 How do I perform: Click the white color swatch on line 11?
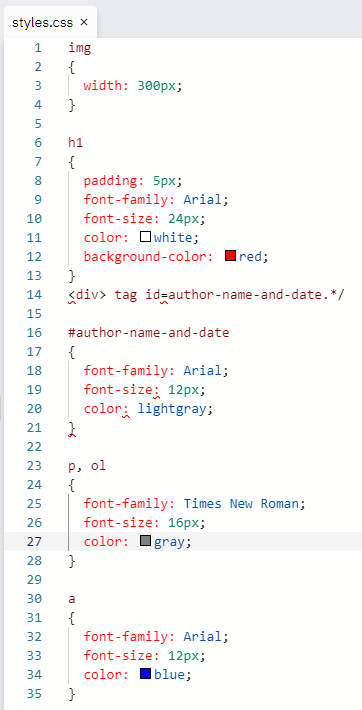point(145,237)
